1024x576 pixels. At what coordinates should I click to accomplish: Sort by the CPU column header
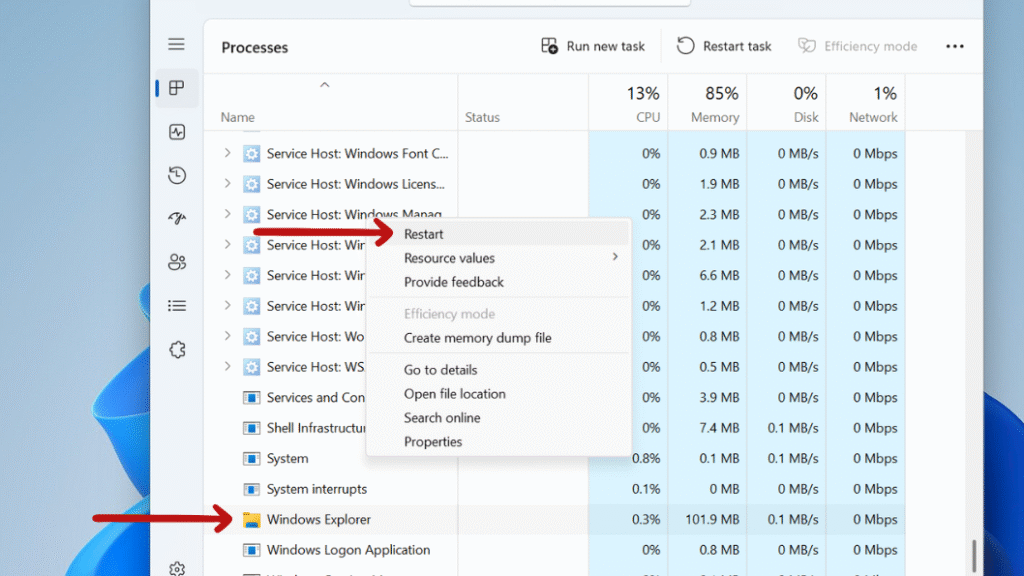click(x=628, y=104)
